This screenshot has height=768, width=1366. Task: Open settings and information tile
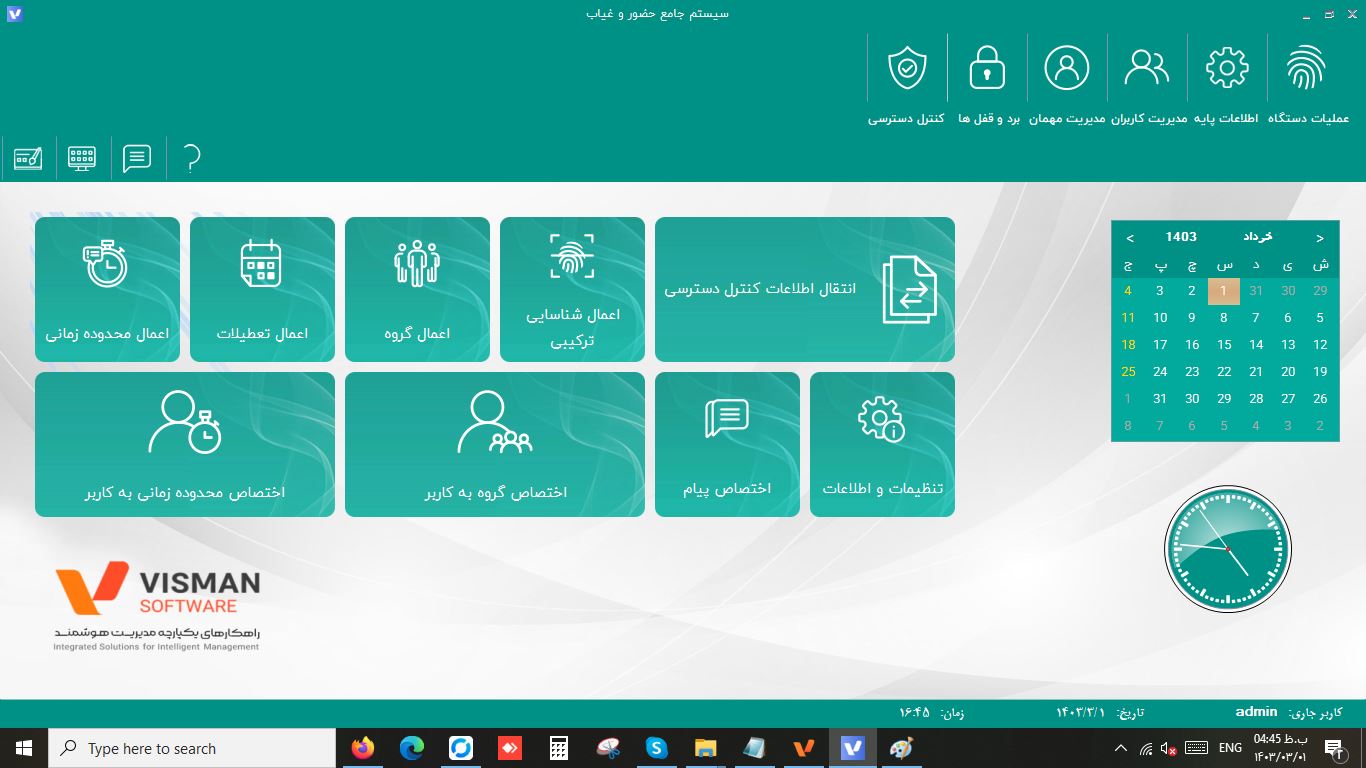tap(882, 444)
